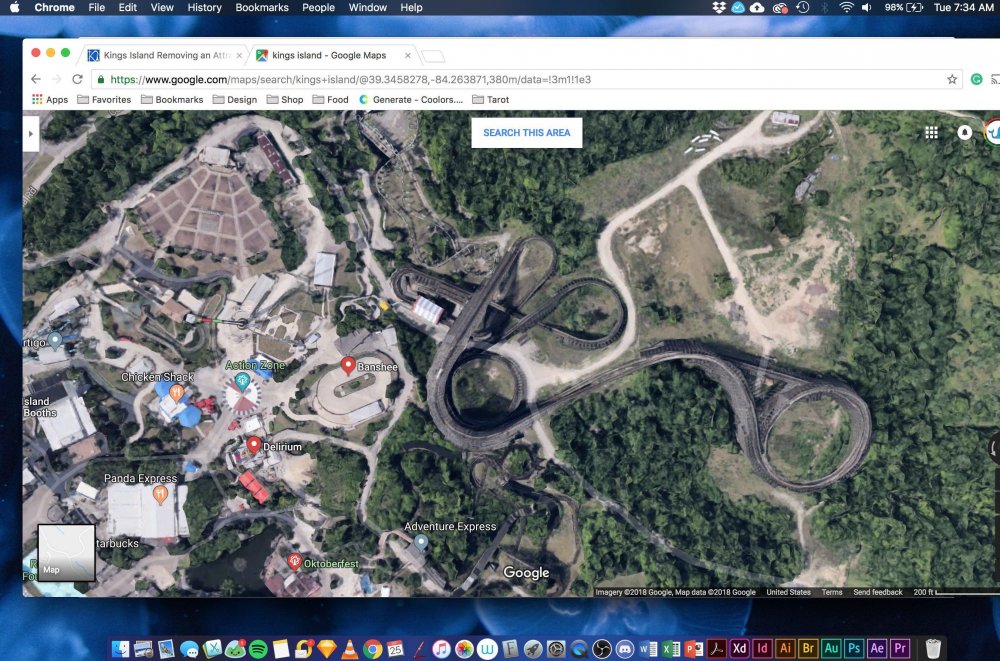Open the volume menu bar control
The height and width of the screenshot is (661, 1000).
(x=866, y=8)
